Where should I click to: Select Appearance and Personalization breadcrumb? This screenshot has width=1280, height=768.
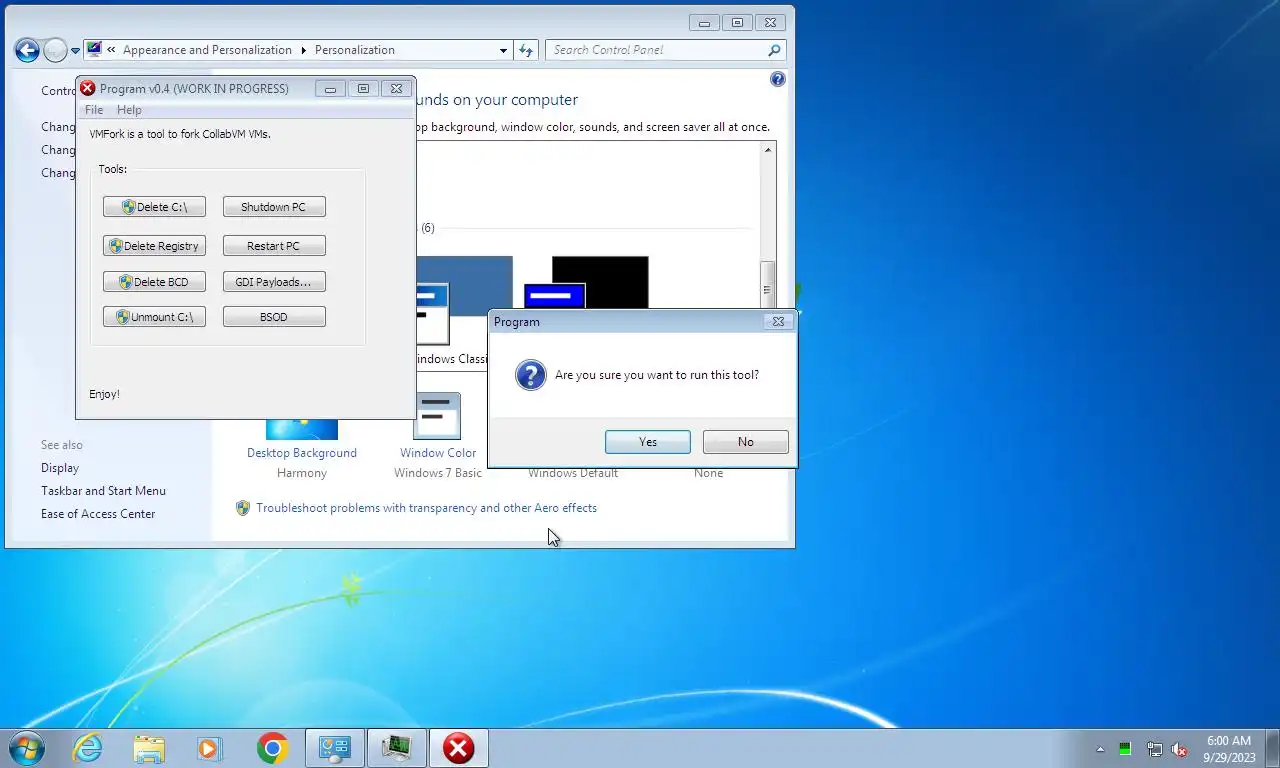(207, 50)
